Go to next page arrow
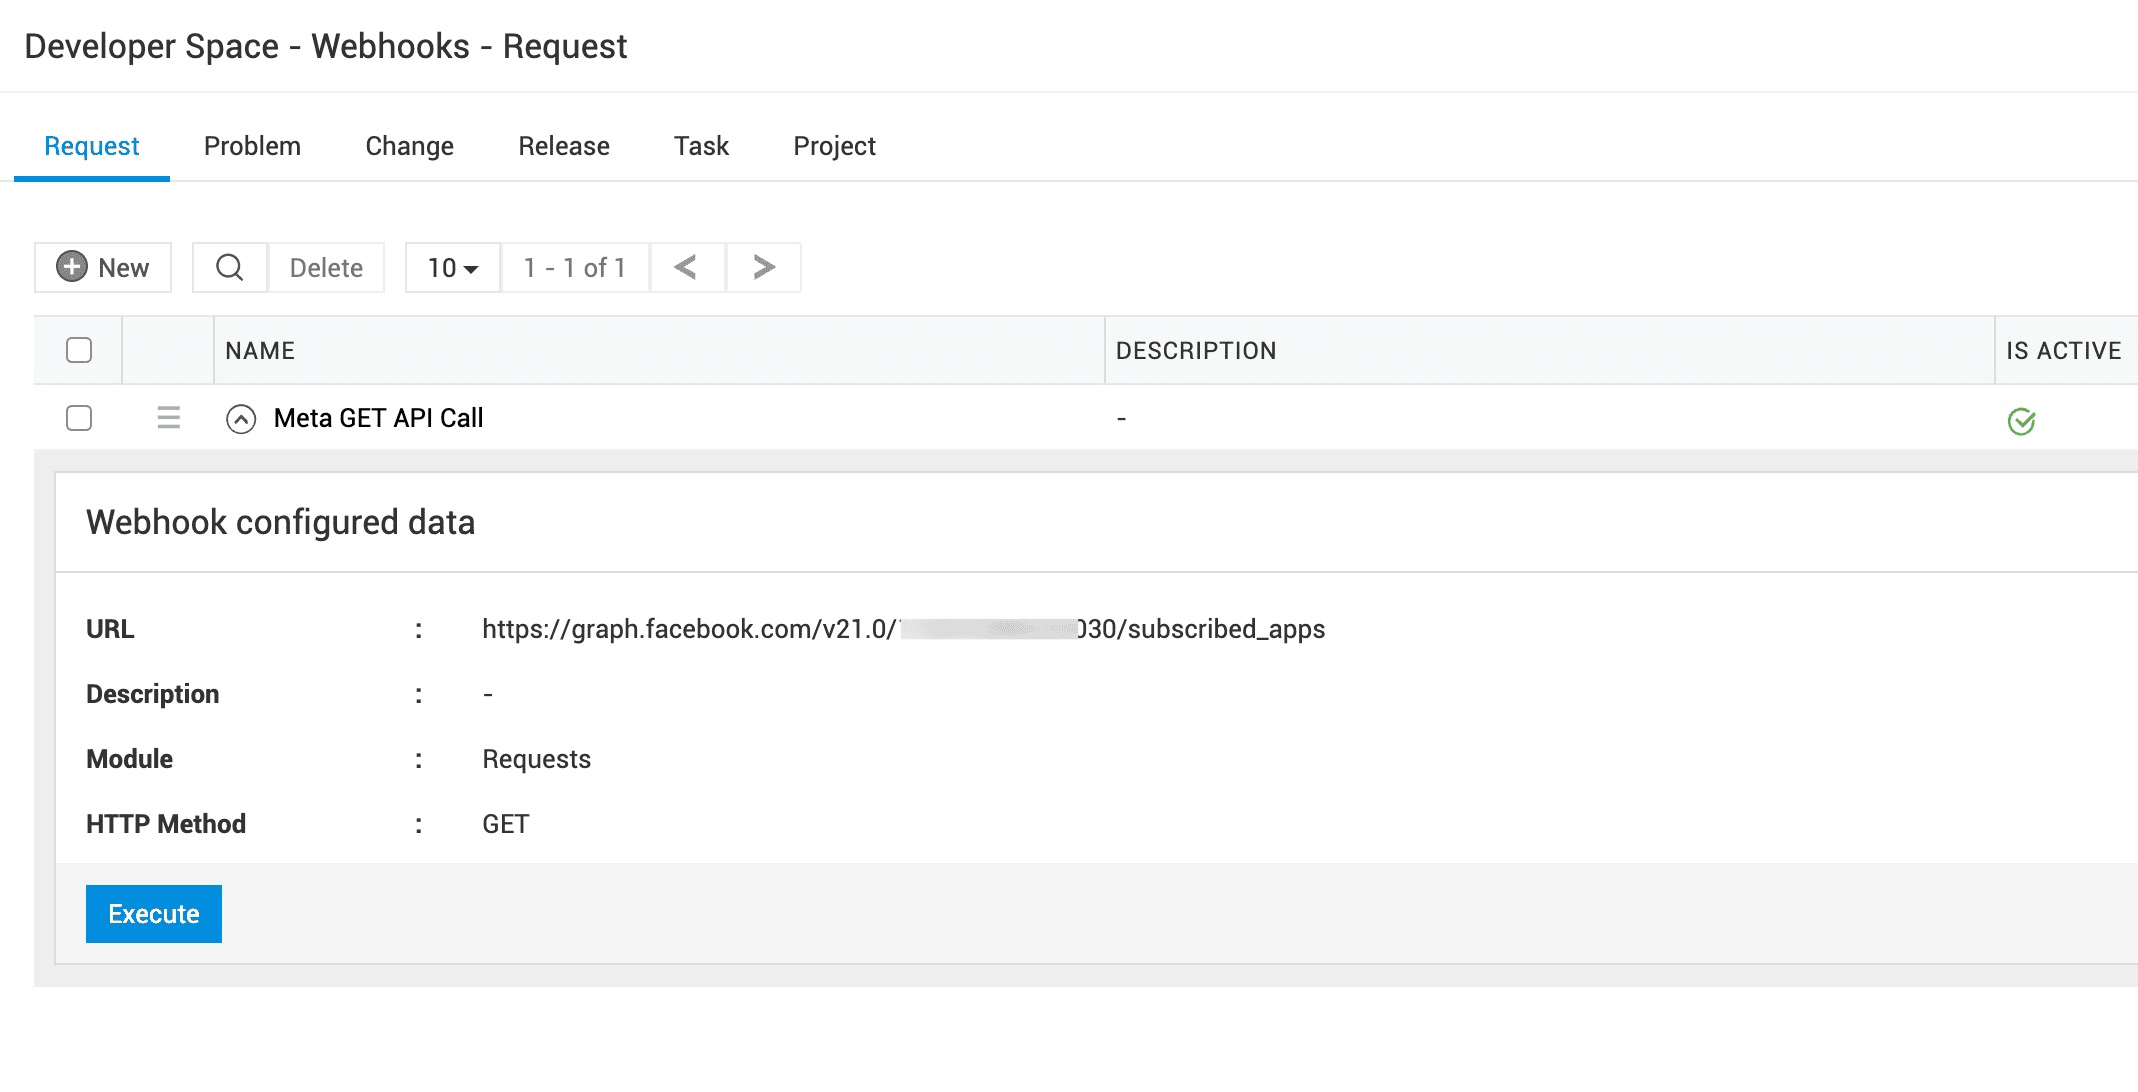Image resolution: width=2138 pixels, height=1092 pixels. pyautogui.click(x=764, y=267)
